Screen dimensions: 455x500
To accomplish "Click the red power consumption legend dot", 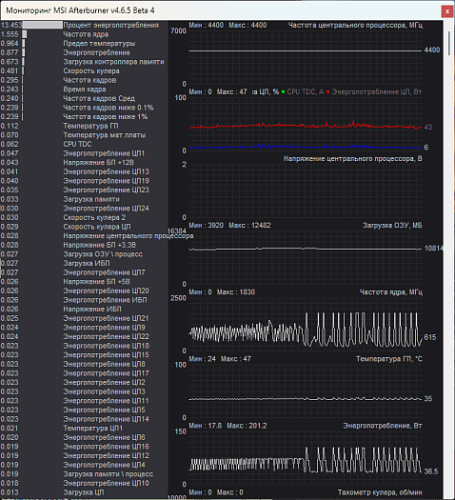I will [328, 92].
